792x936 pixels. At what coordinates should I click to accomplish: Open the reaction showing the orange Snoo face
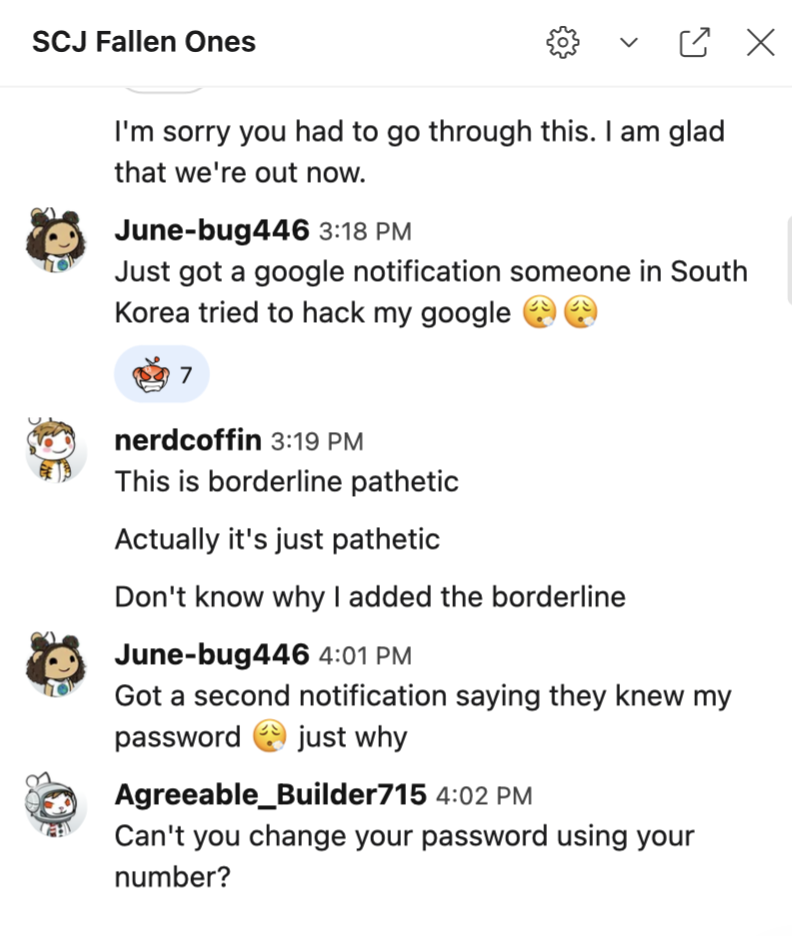click(161, 372)
